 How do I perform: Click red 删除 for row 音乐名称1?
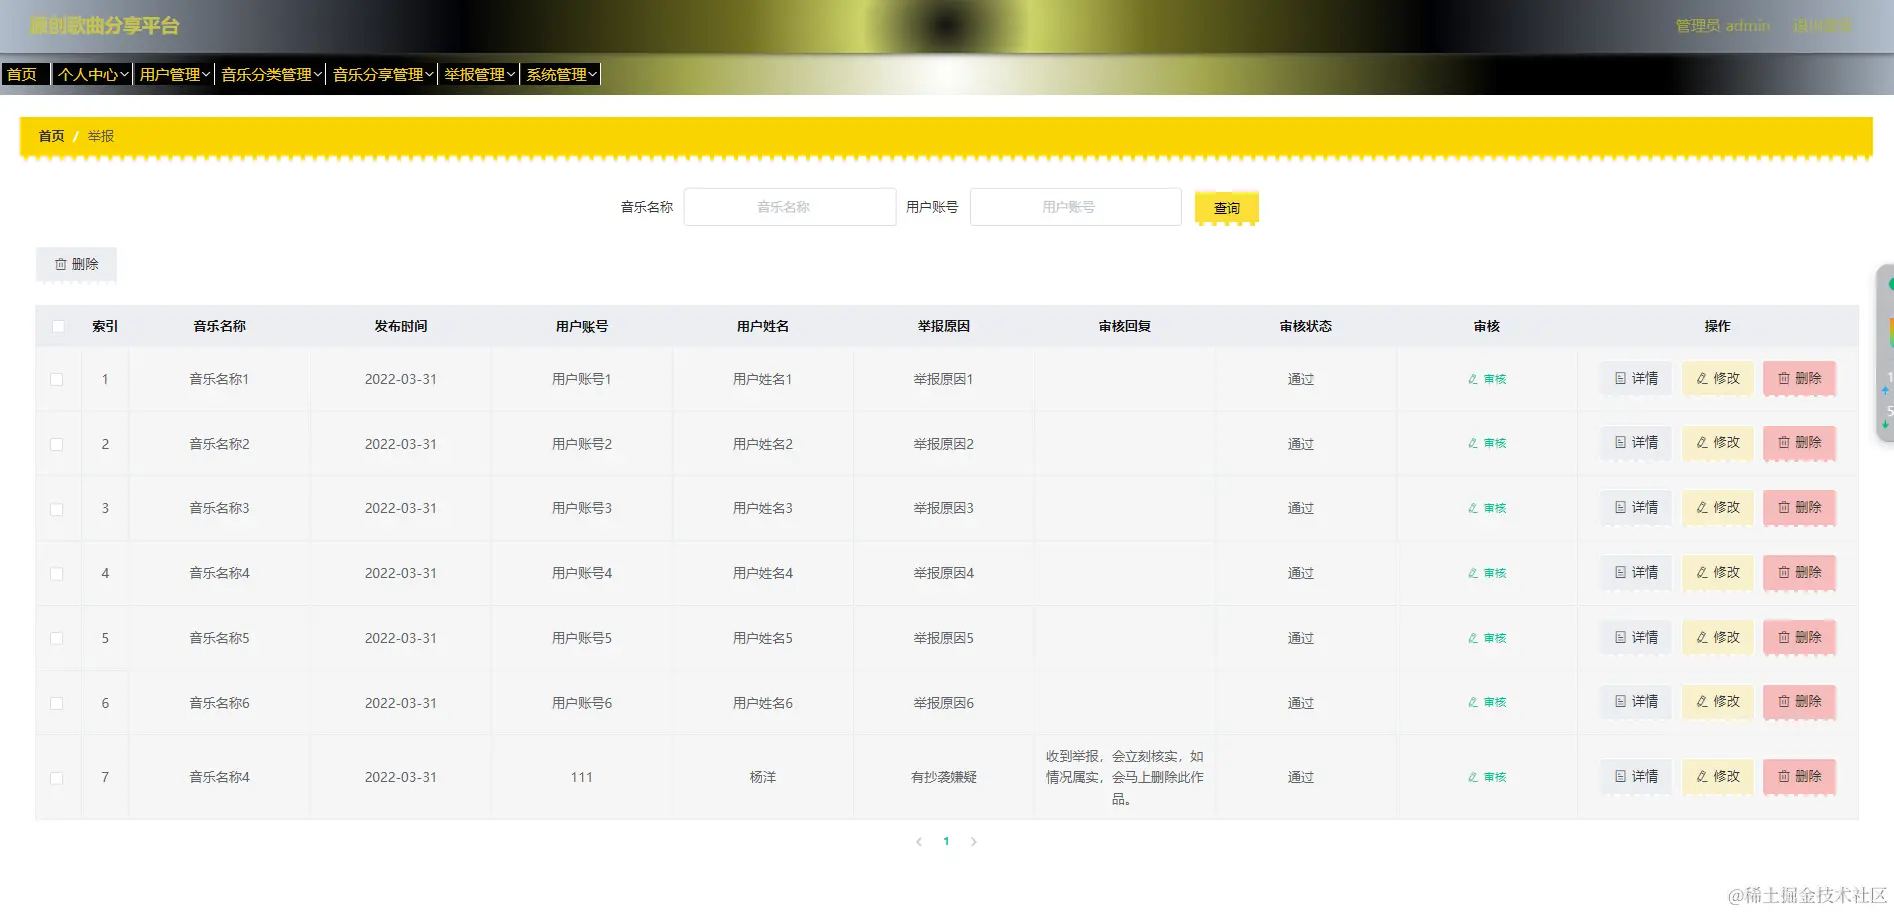click(x=1799, y=378)
